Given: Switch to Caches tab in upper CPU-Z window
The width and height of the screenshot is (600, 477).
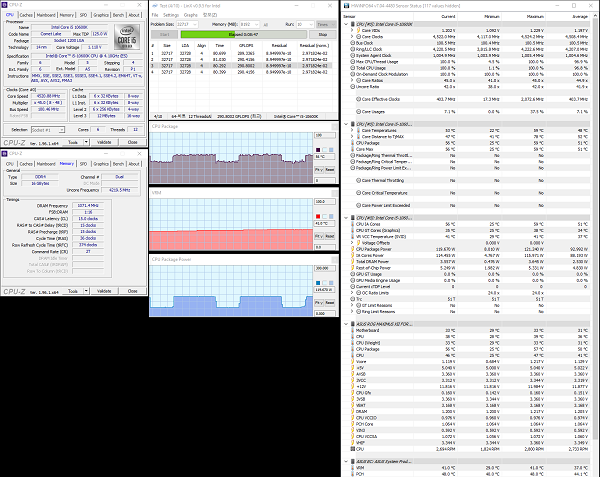Looking at the screenshot, I should tap(26, 15).
